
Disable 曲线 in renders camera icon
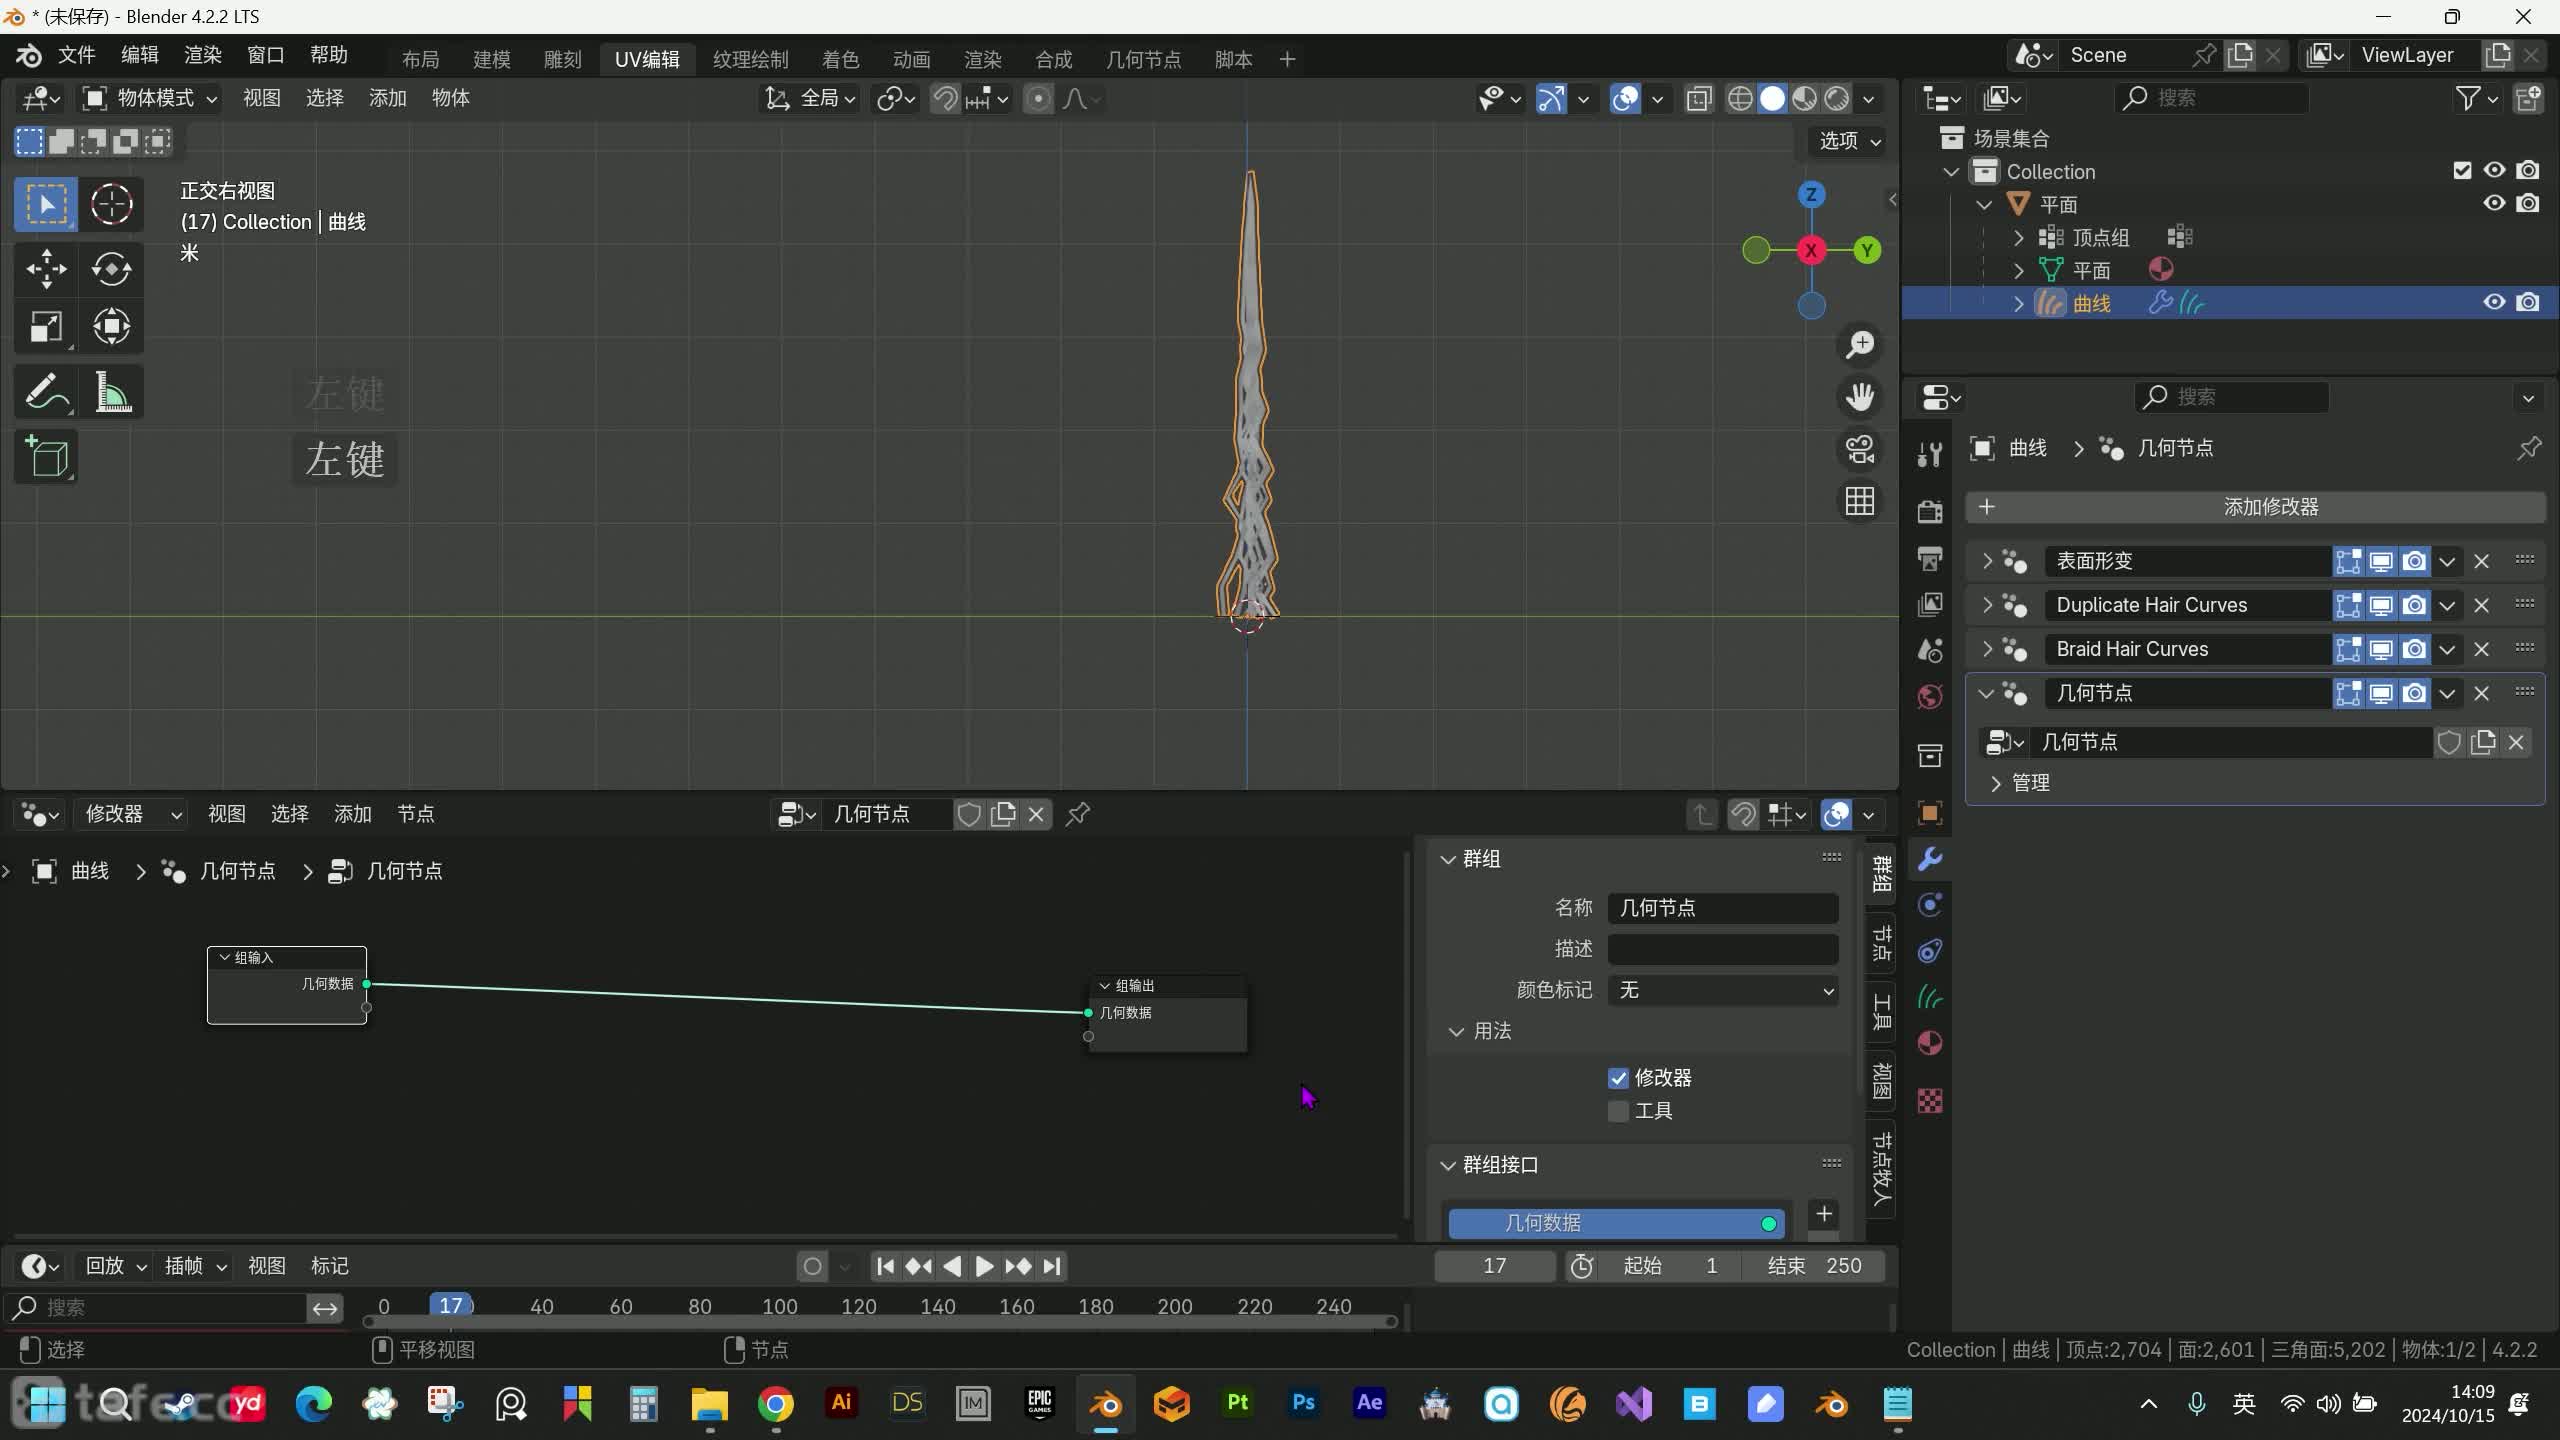pyautogui.click(x=2528, y=302)
